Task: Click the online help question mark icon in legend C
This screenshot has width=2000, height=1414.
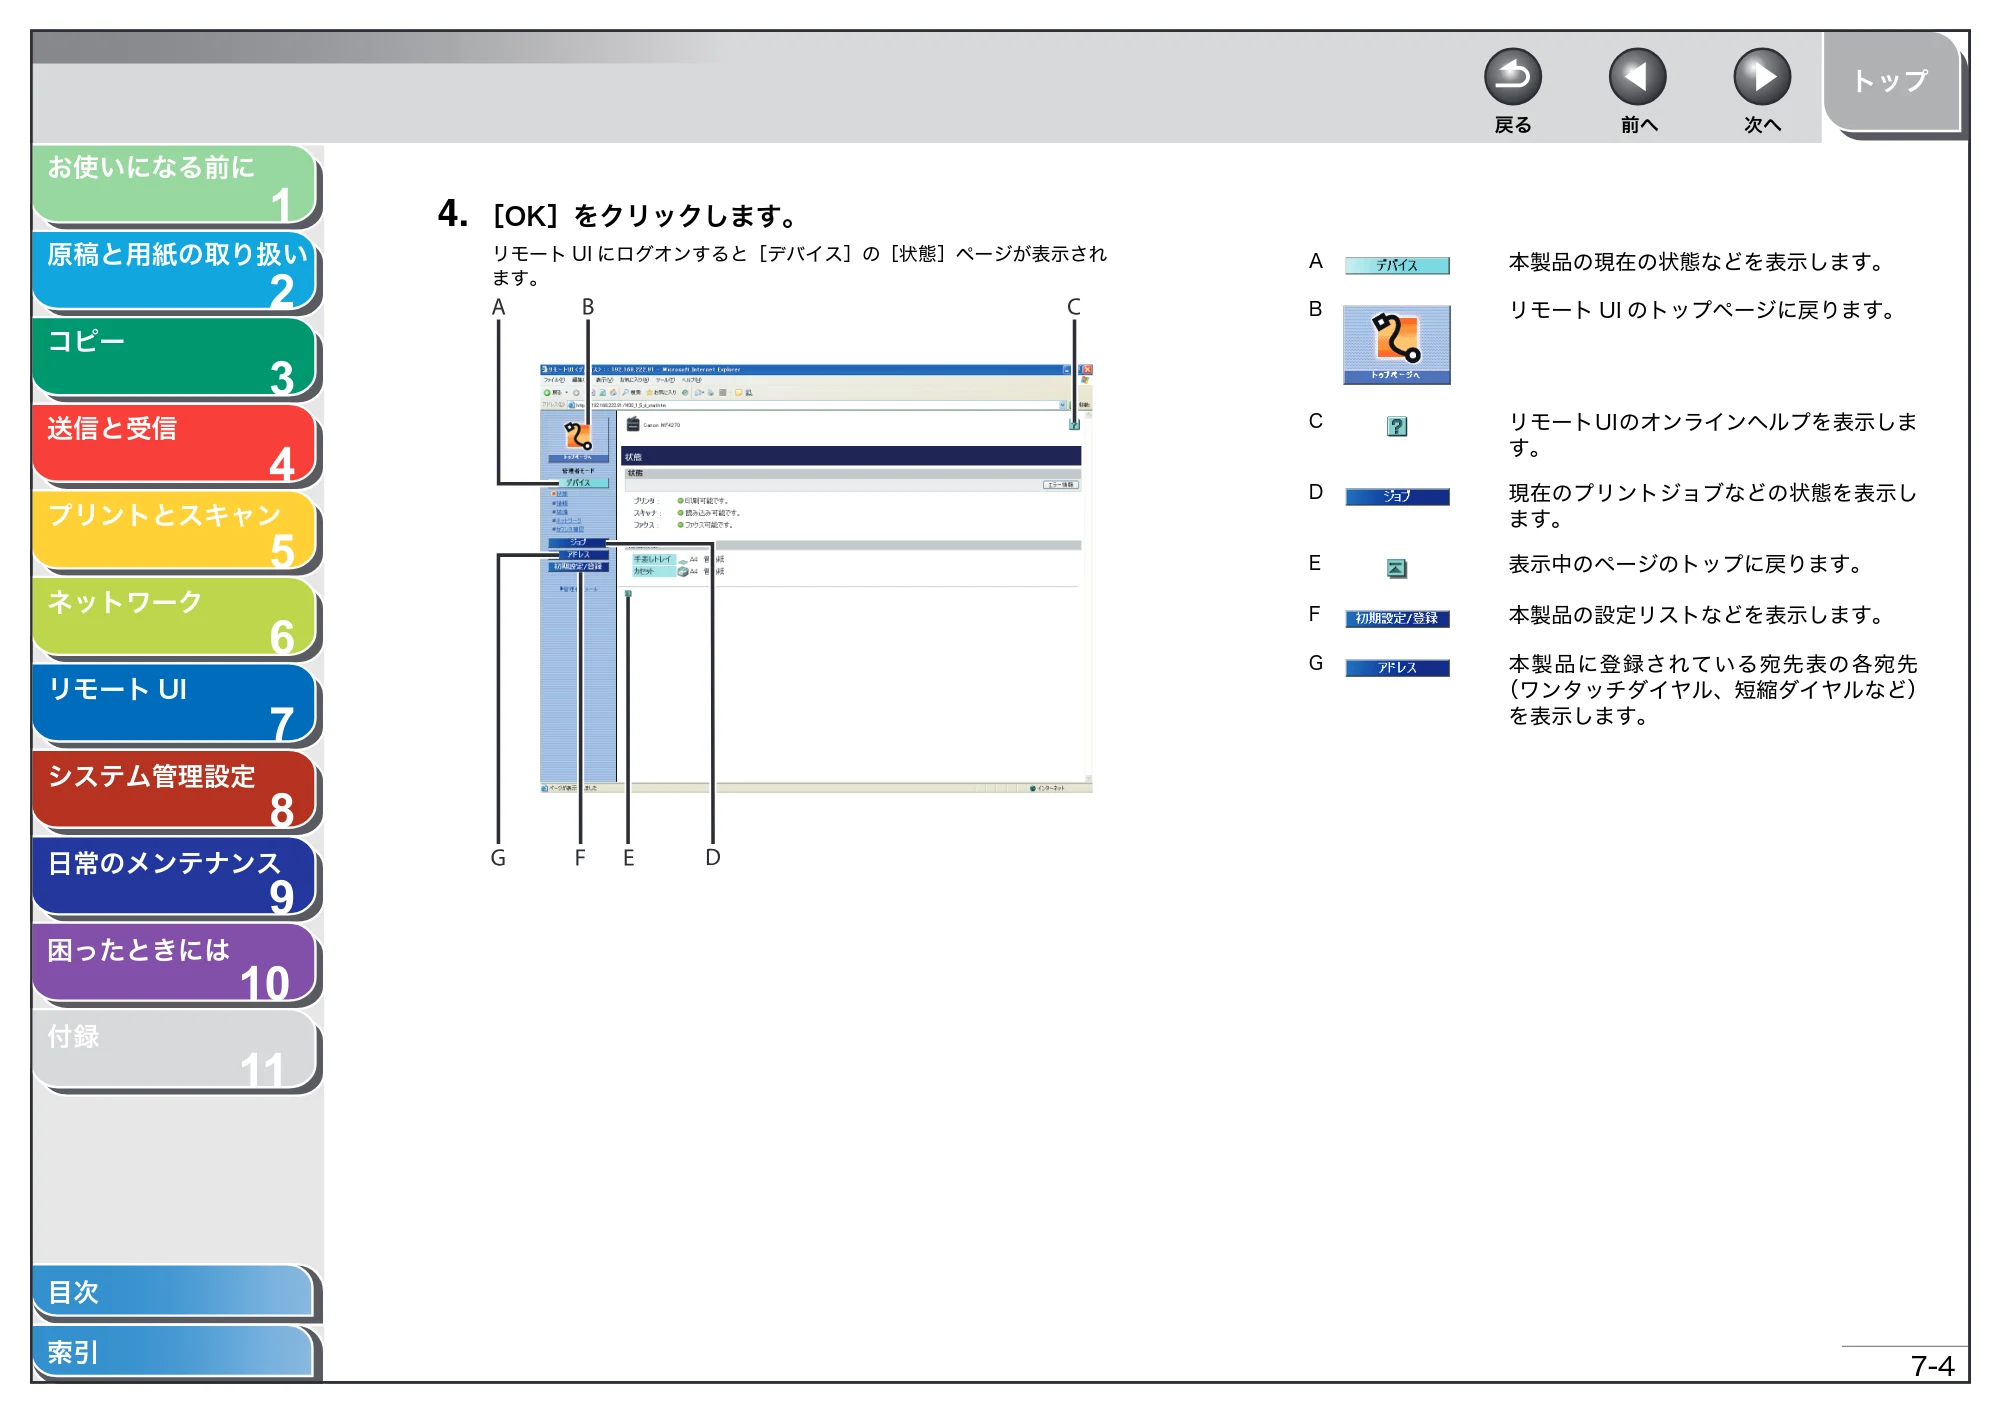Action: click(1397, 427)
